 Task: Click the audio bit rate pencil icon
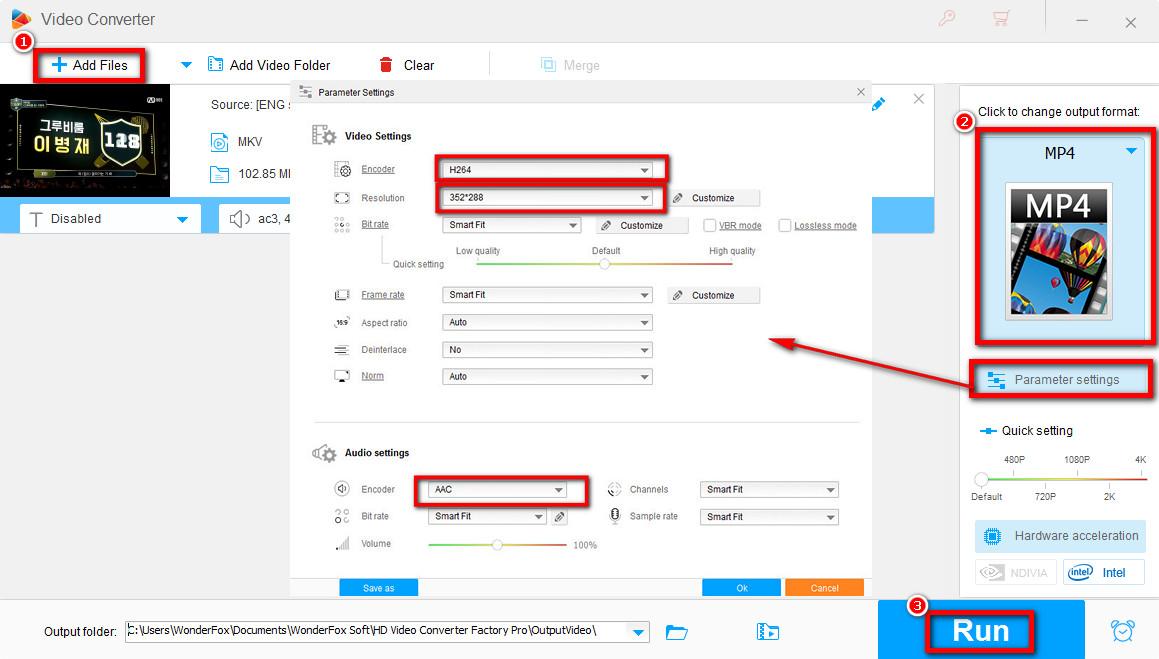(x=560, y=517)
